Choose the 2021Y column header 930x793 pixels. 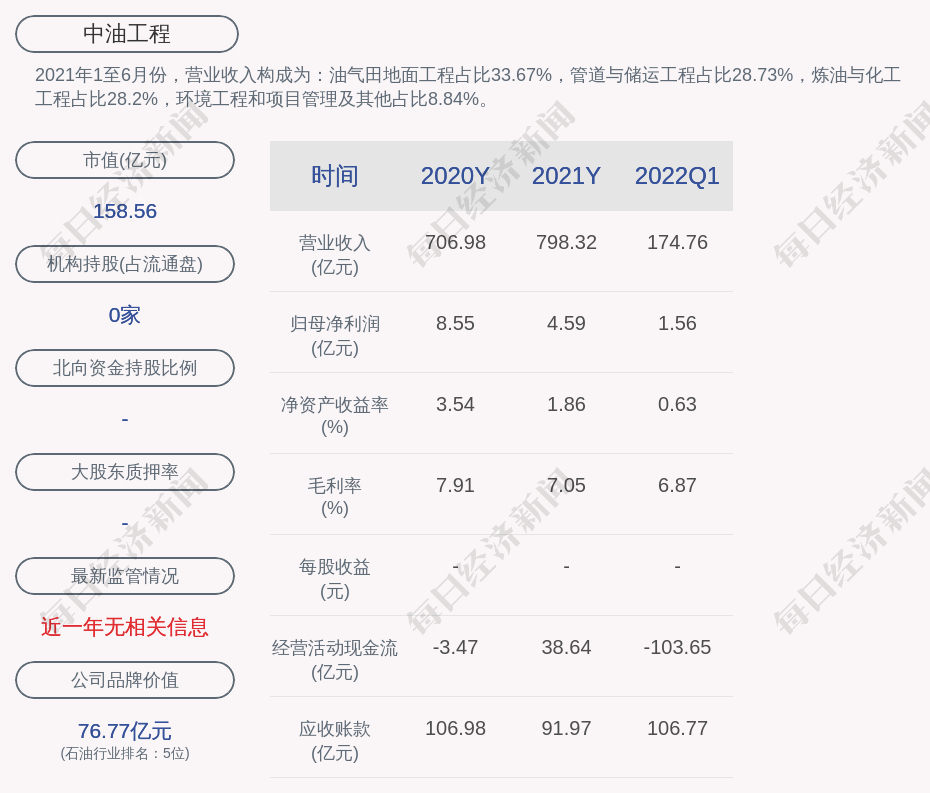point(566,176)
